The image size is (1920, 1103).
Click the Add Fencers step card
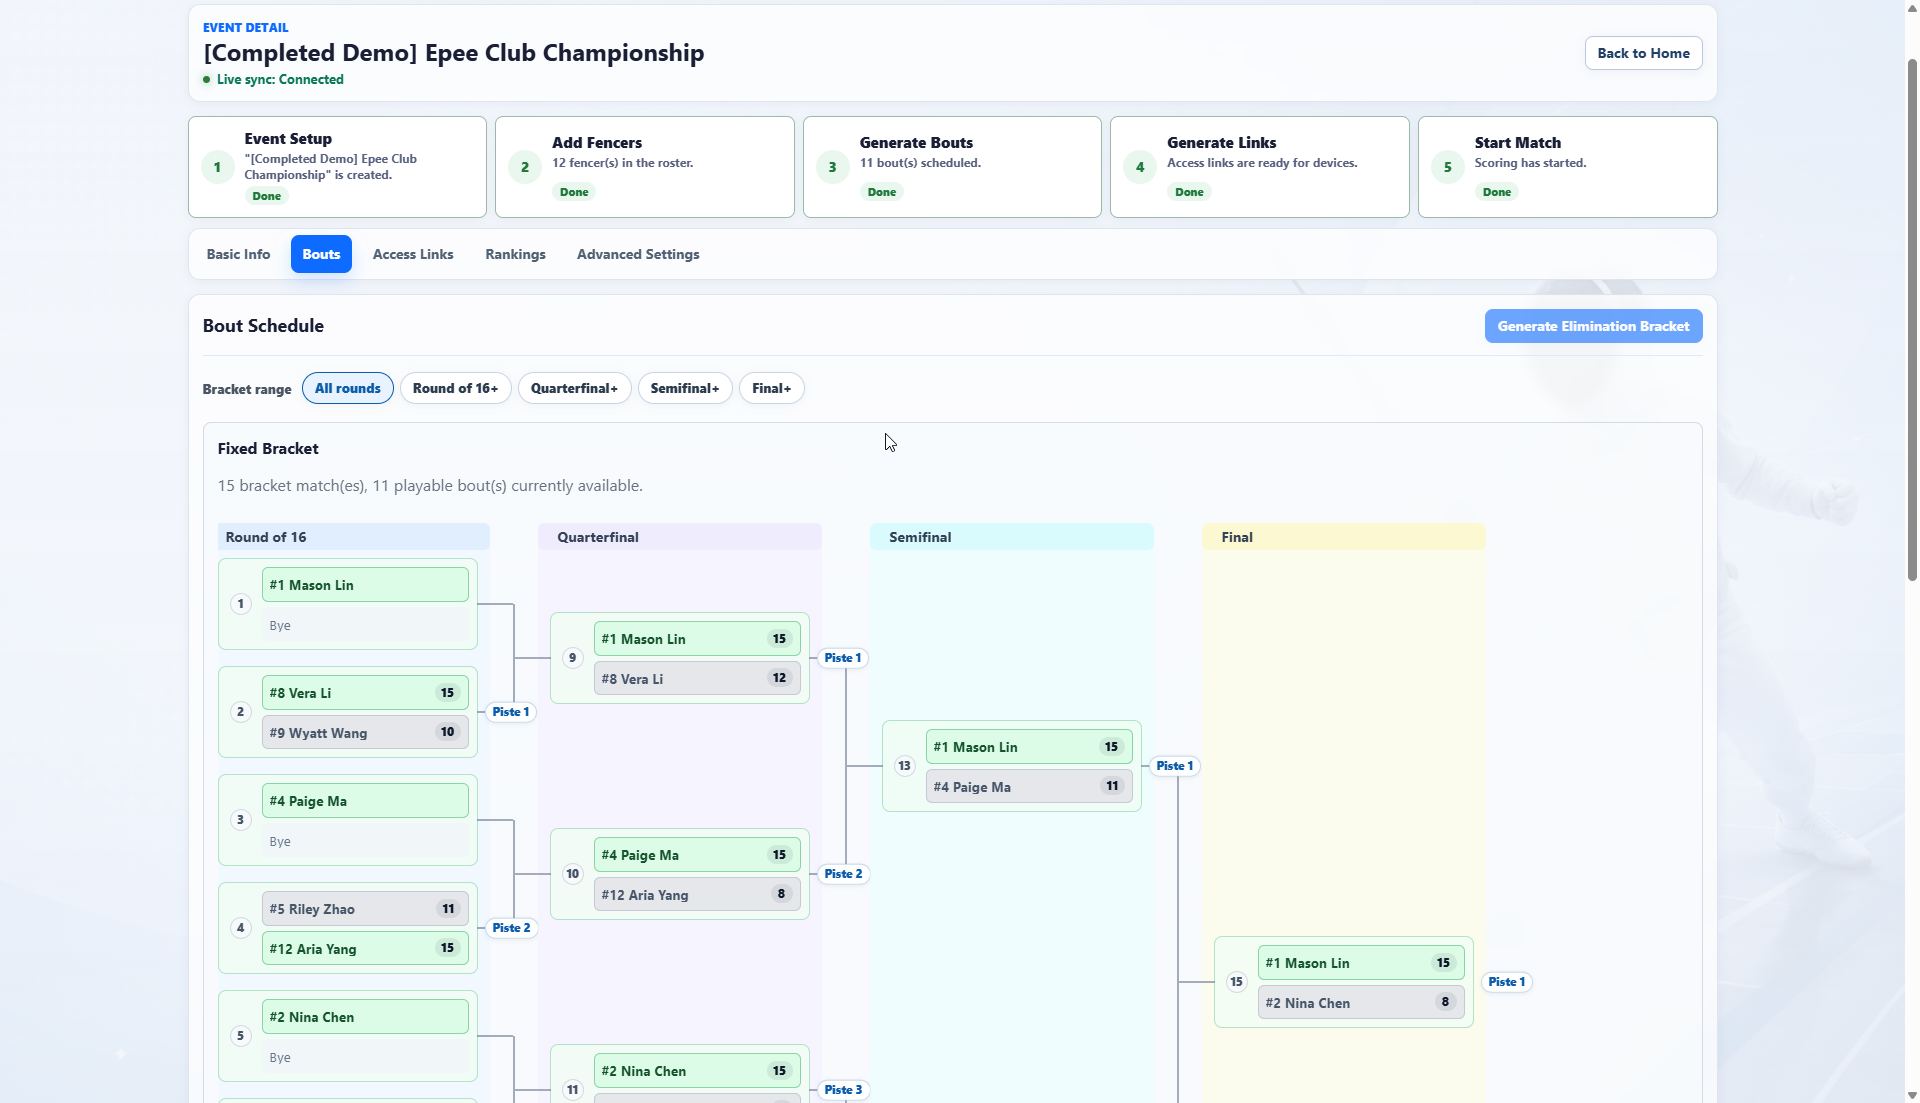click(x=644, y=167)
